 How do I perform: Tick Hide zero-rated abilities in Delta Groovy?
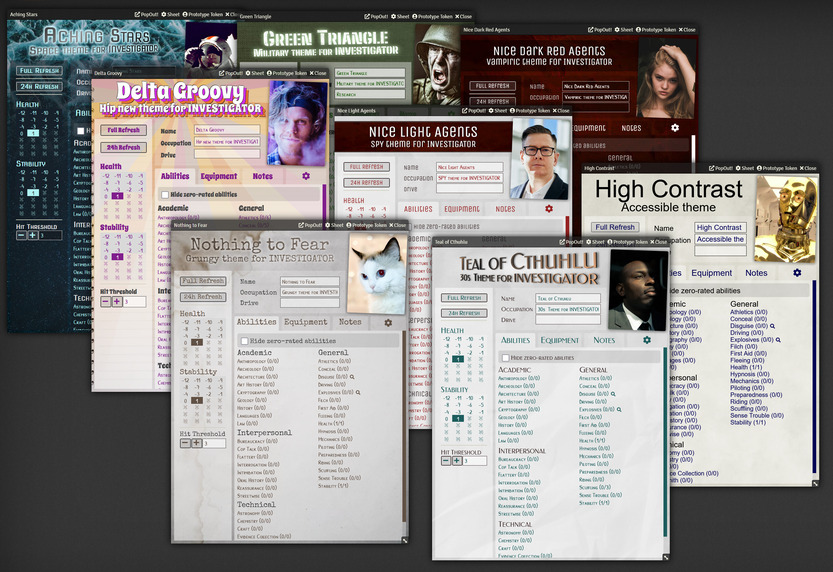165,195
